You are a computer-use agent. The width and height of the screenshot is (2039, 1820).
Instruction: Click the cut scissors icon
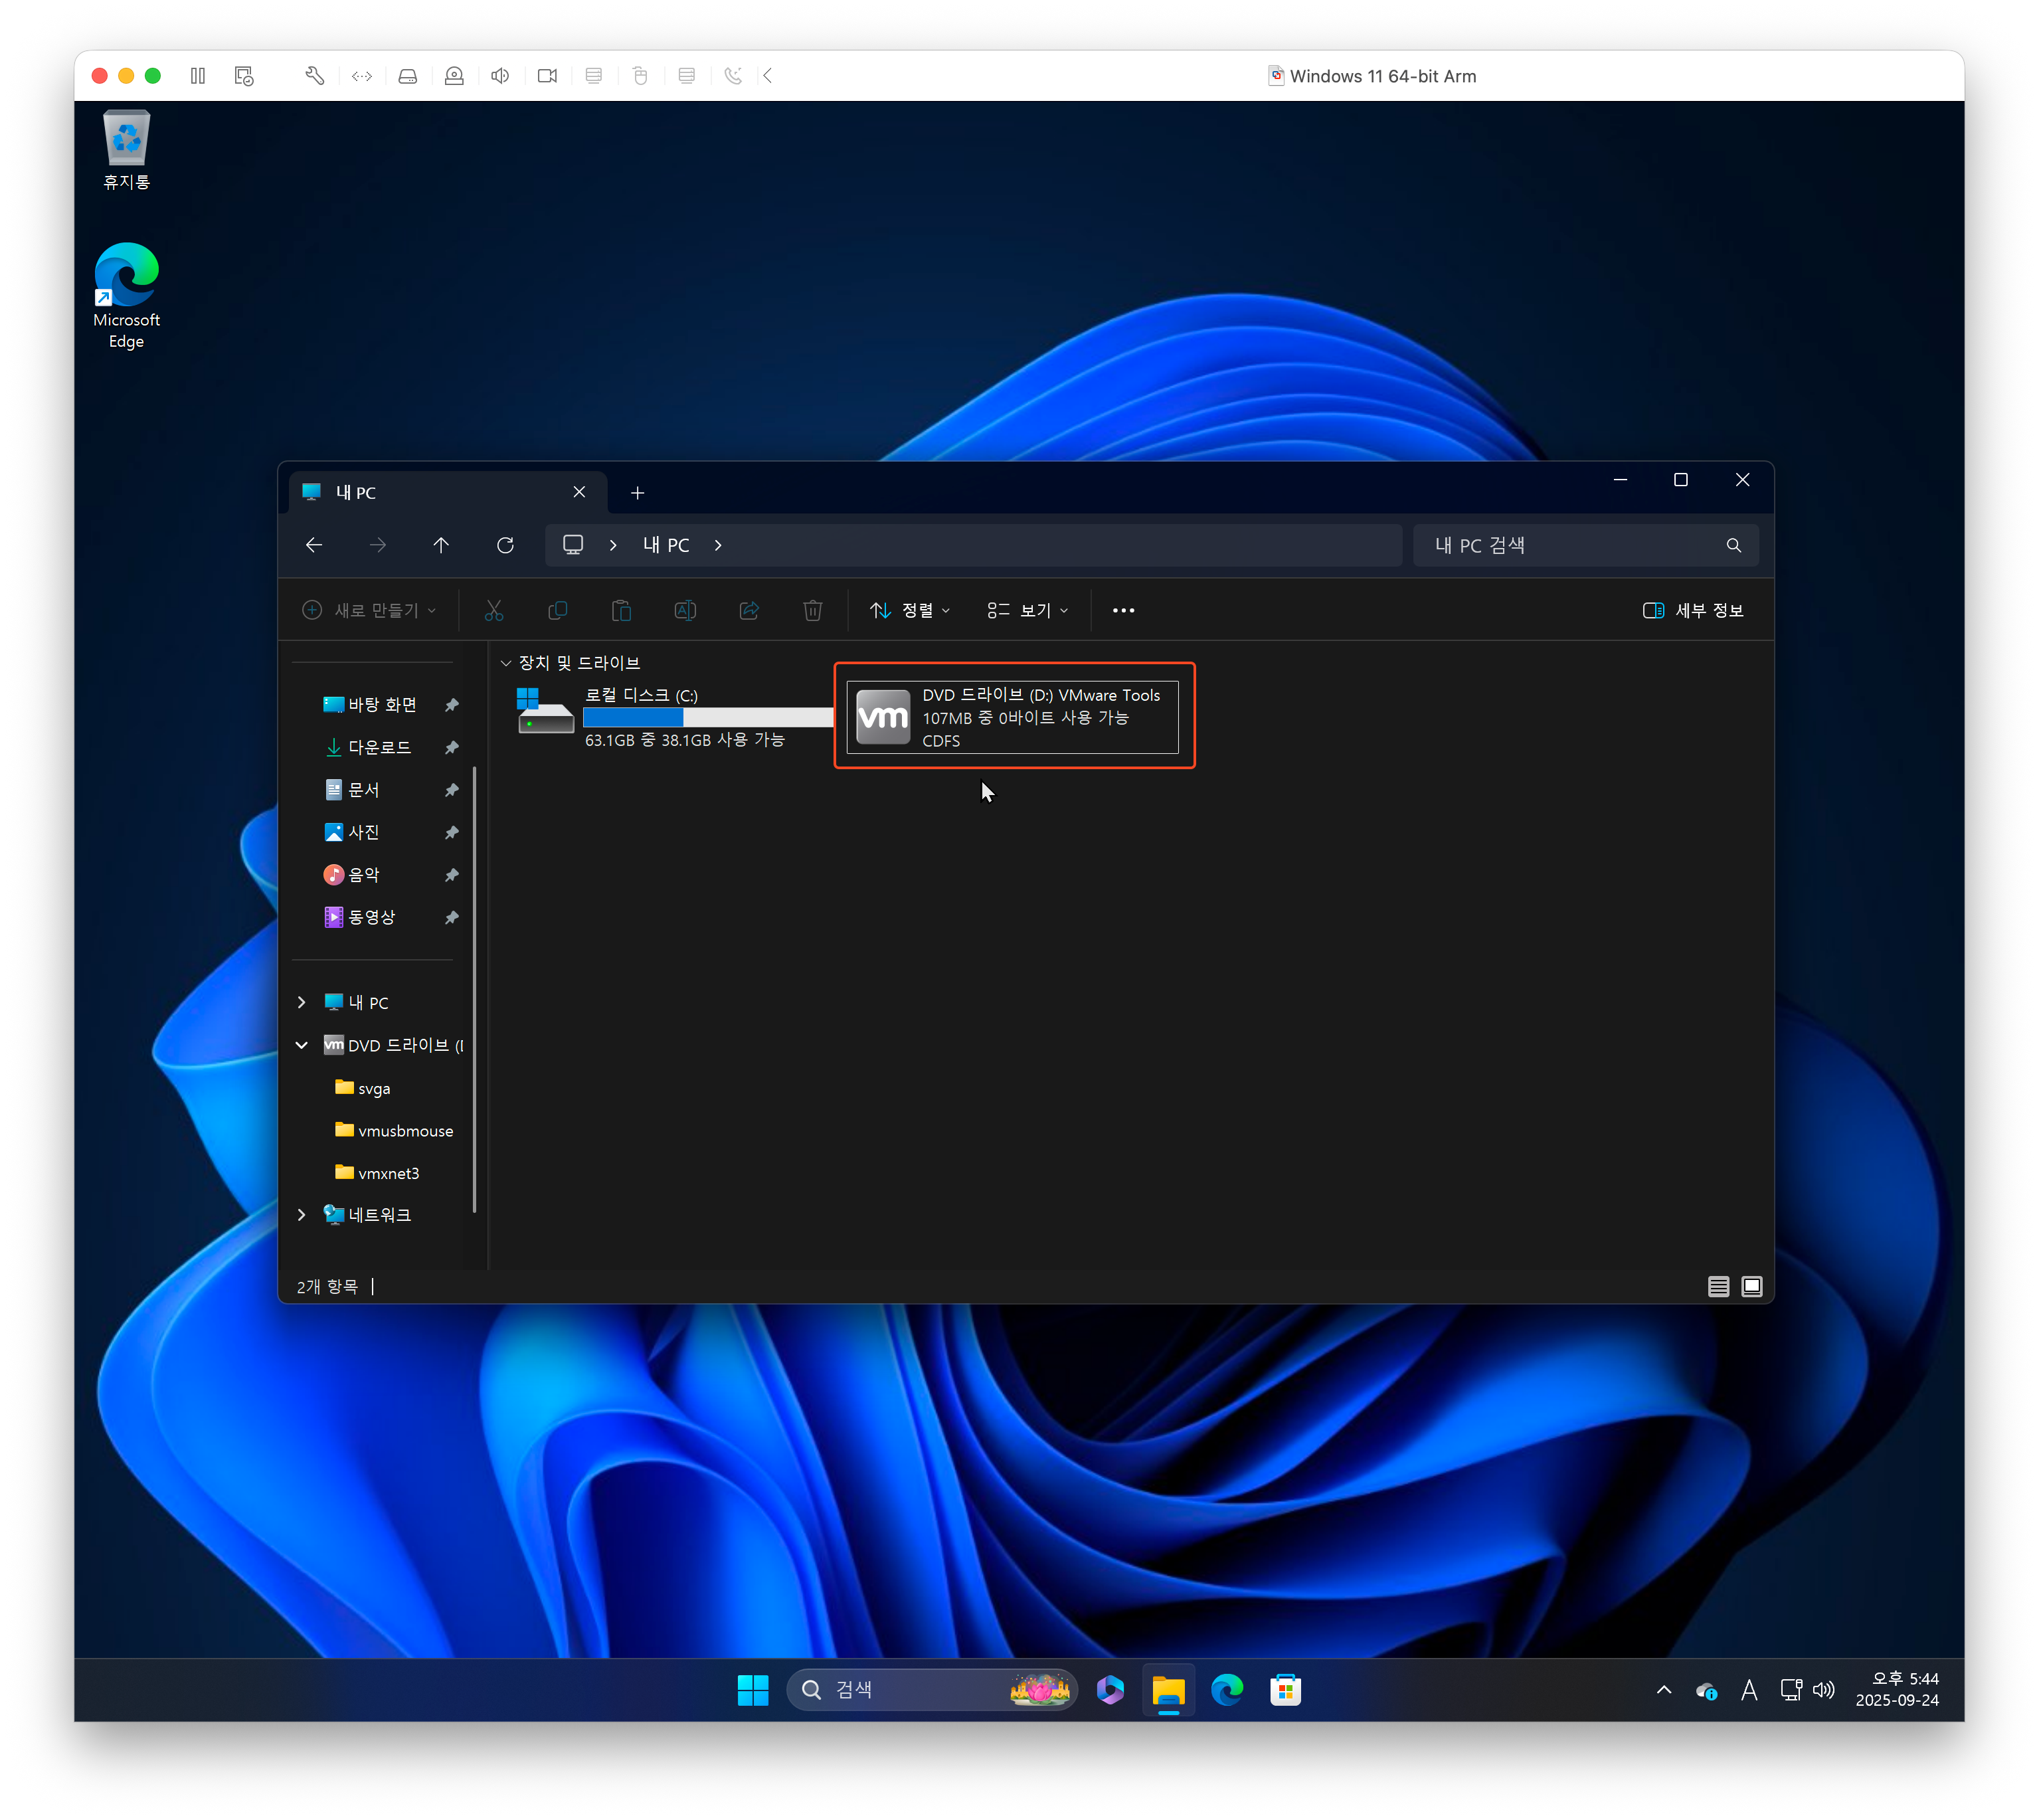tap(494, 610)
